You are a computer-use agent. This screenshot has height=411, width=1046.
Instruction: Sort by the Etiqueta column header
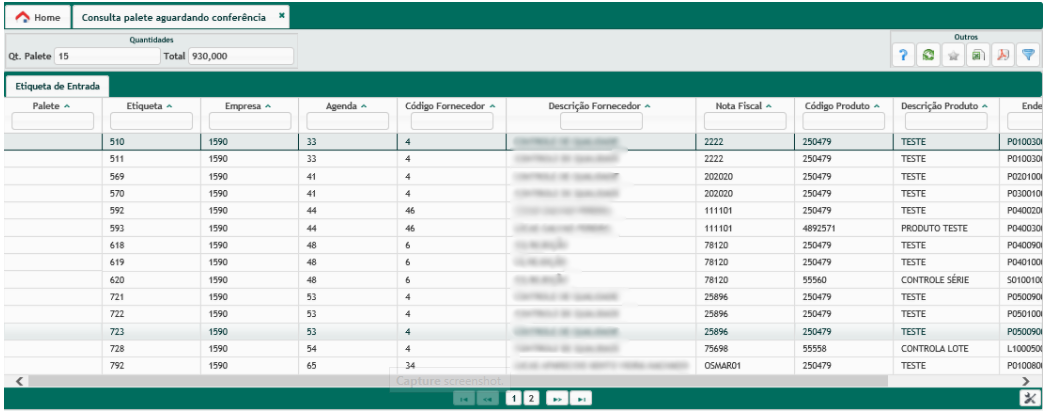[149, 105]
